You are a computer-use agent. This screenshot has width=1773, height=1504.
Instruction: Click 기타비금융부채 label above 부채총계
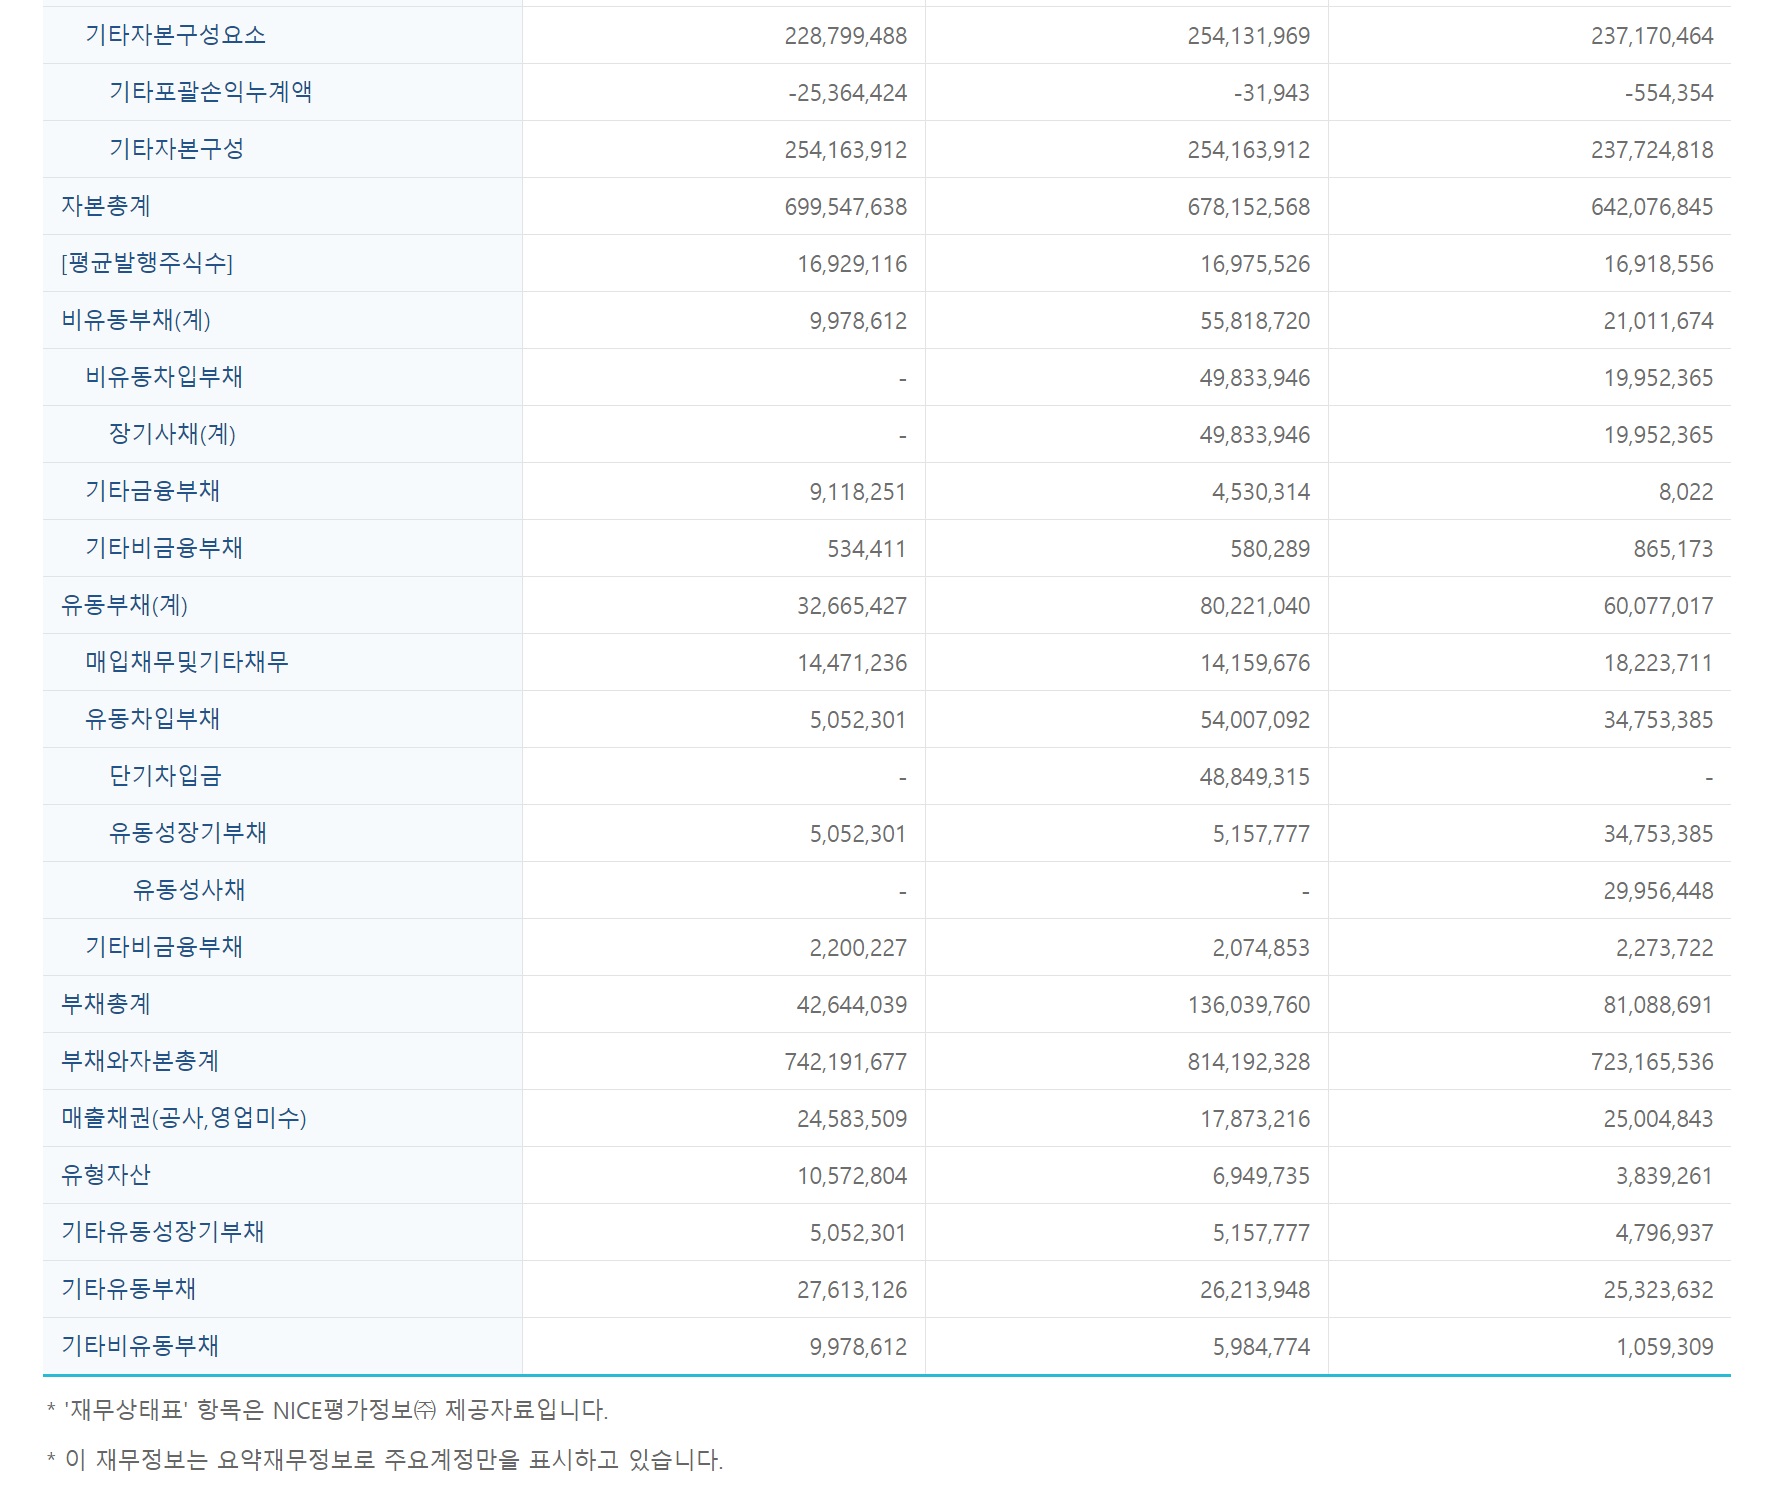point(165,947)
